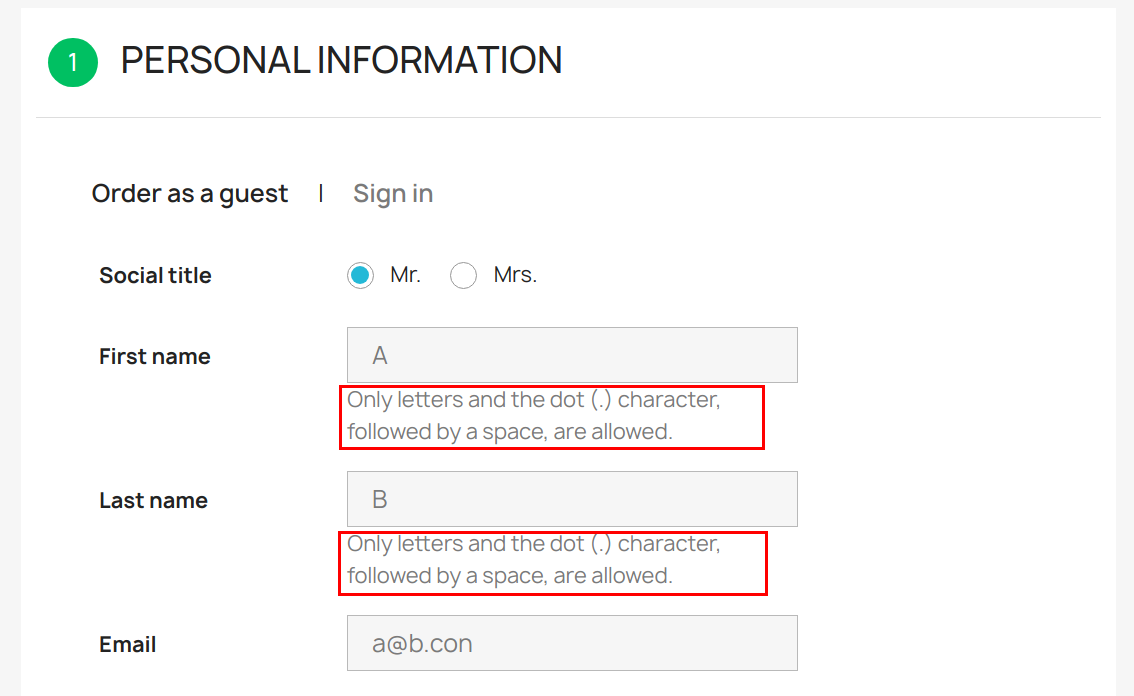Click the PERSONAL INFORMATION section heading

[x=341, y=61]
